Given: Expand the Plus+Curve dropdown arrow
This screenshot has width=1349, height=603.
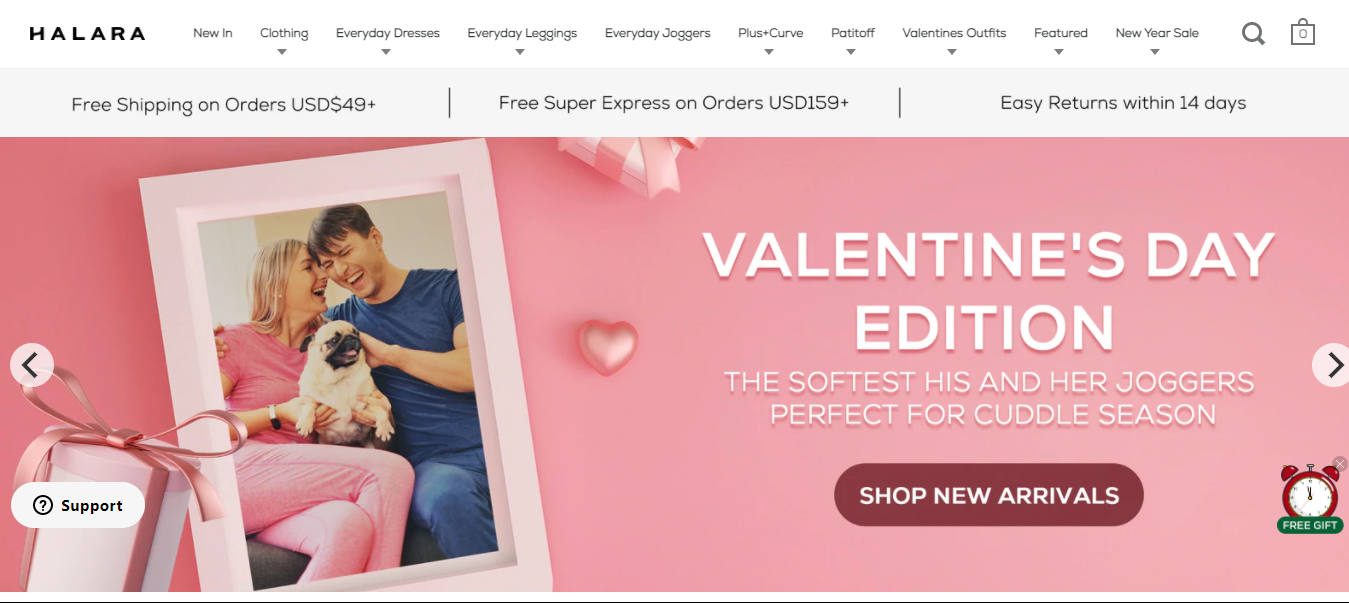Looking at the screenshot, I should click(x=769, y=53).
